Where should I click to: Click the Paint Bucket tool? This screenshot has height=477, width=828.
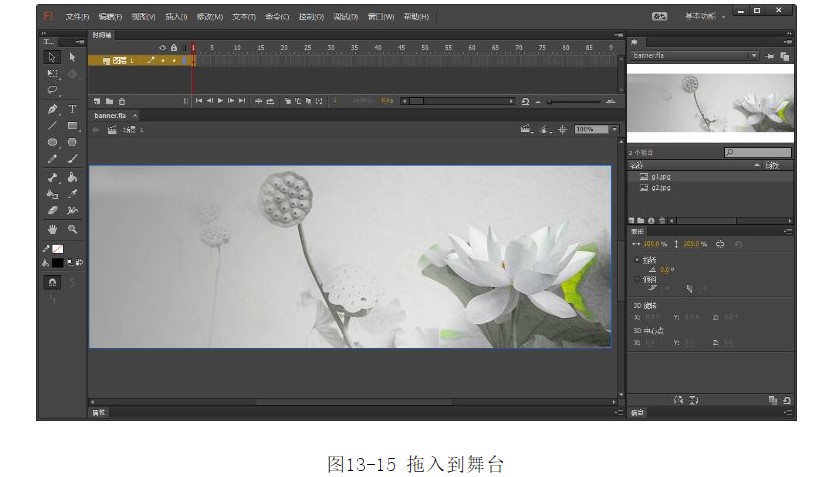53,194
